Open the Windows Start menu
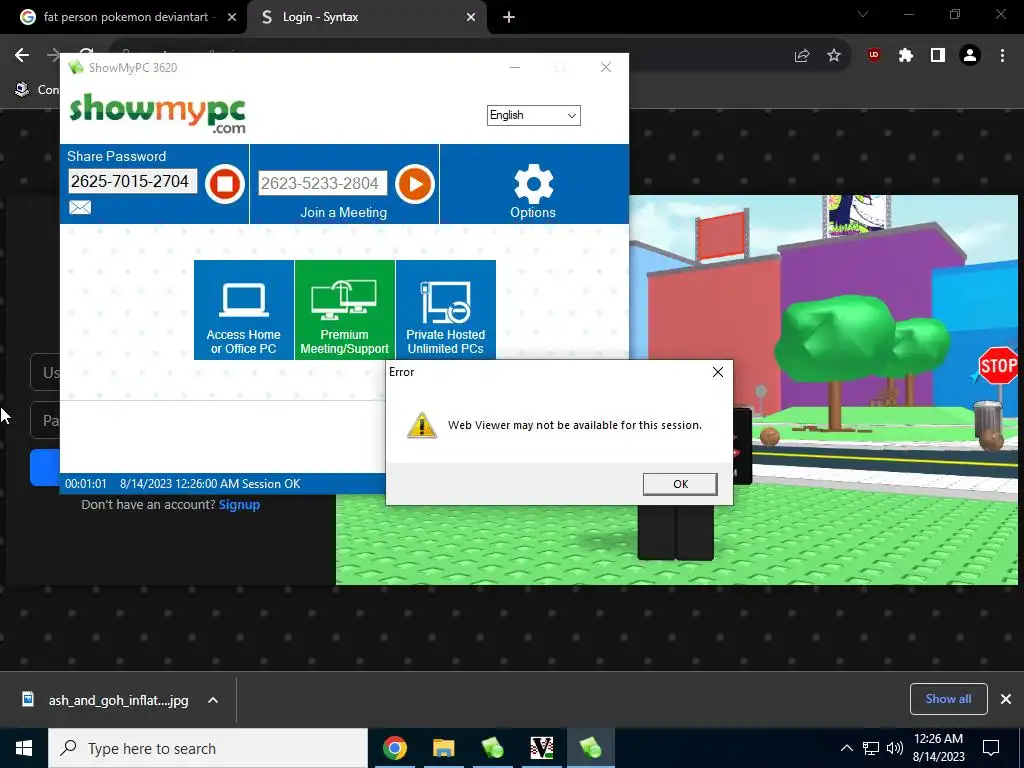 [x=24, y=748]
